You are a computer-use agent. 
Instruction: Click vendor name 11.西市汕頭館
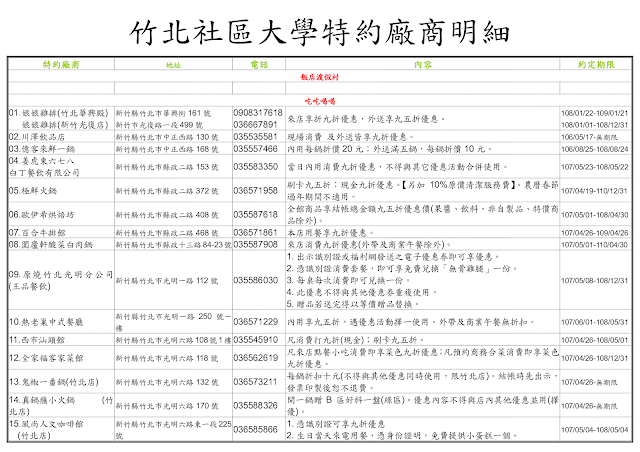coord(37,340)
